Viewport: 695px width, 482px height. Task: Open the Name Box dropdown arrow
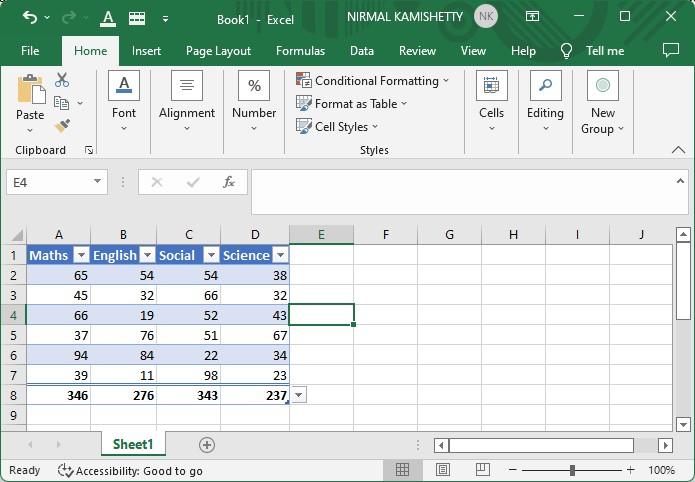(98, 182)
